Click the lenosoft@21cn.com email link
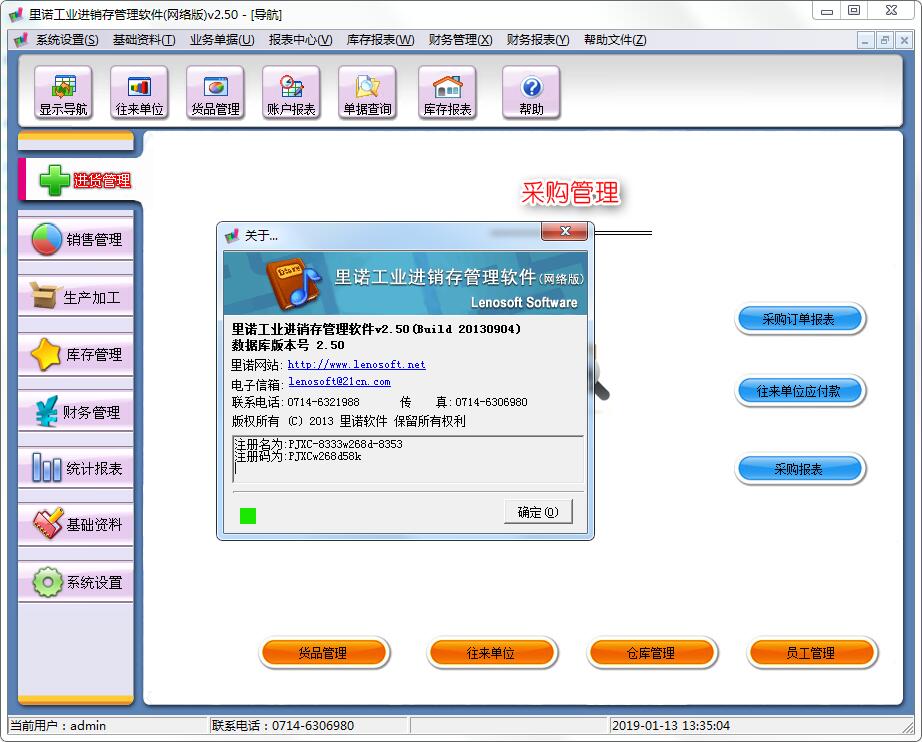The height and width of the screenshot is (742, 922). click(x=339, y=382)
